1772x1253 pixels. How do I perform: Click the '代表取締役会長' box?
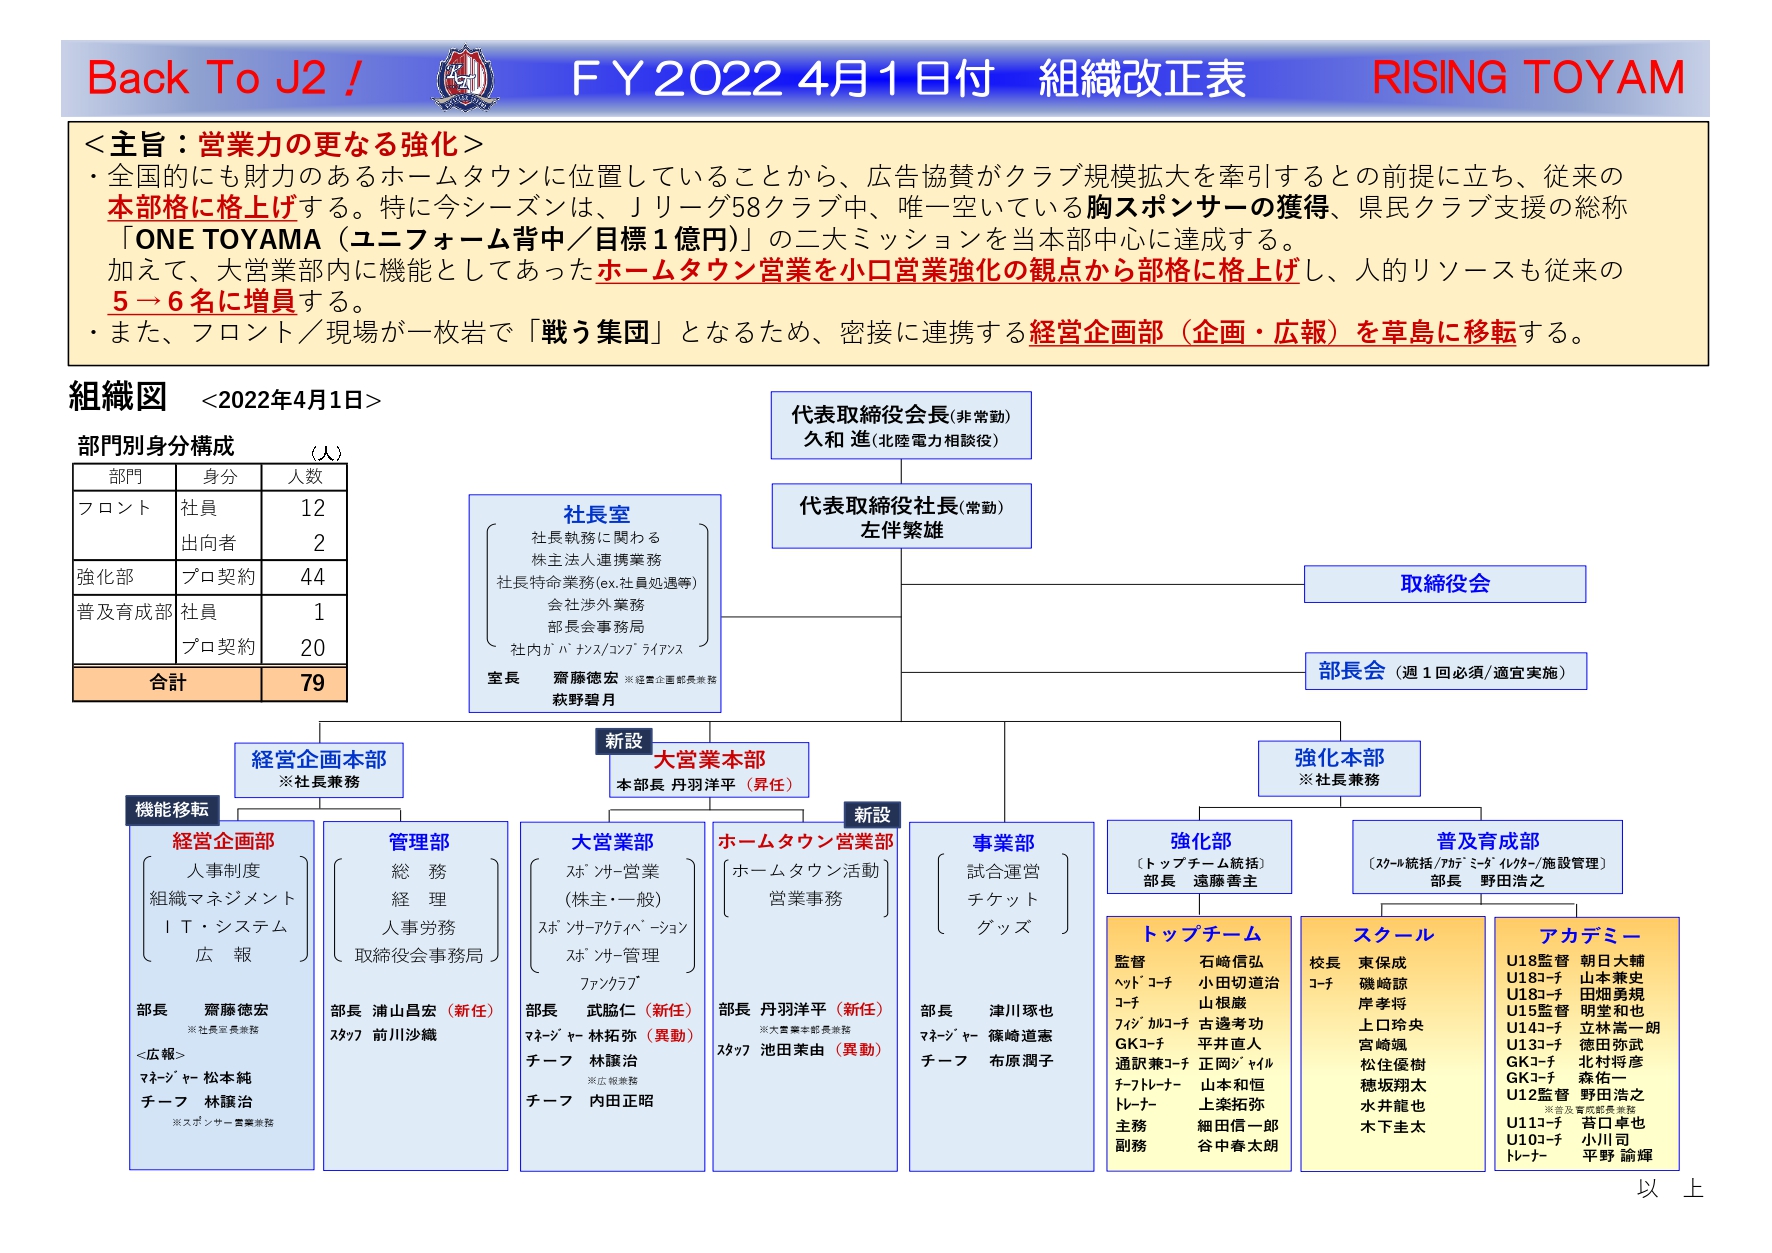click(901, 426)
